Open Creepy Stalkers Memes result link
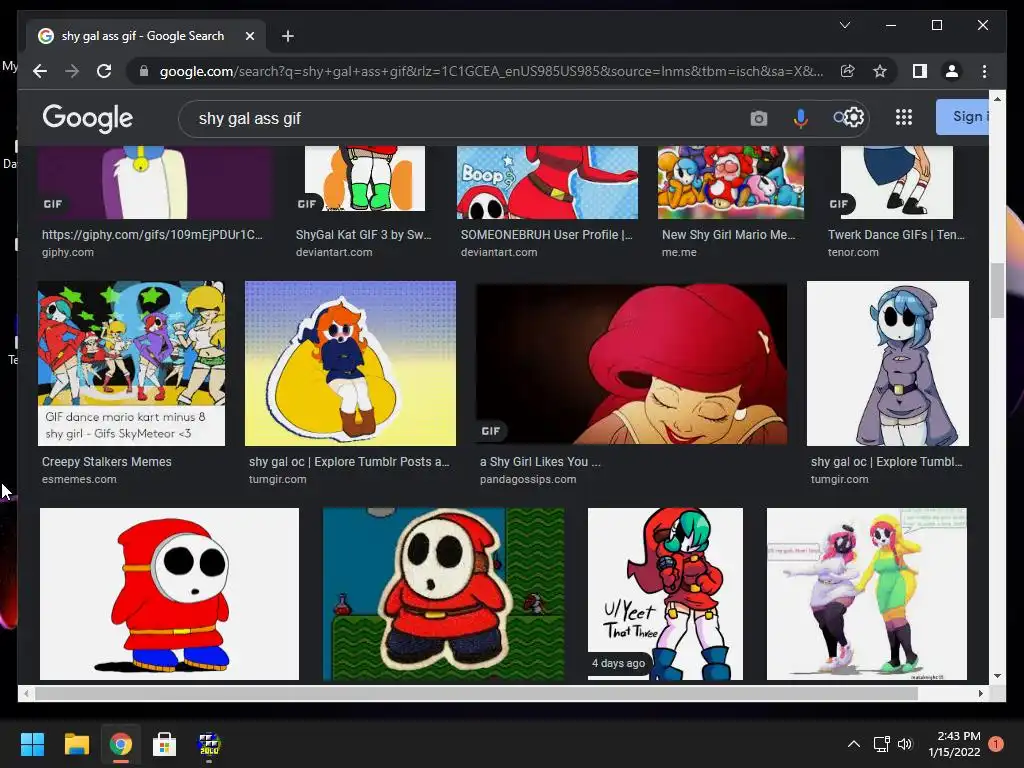Screen dimensions: 1024x768 (106, 470)
